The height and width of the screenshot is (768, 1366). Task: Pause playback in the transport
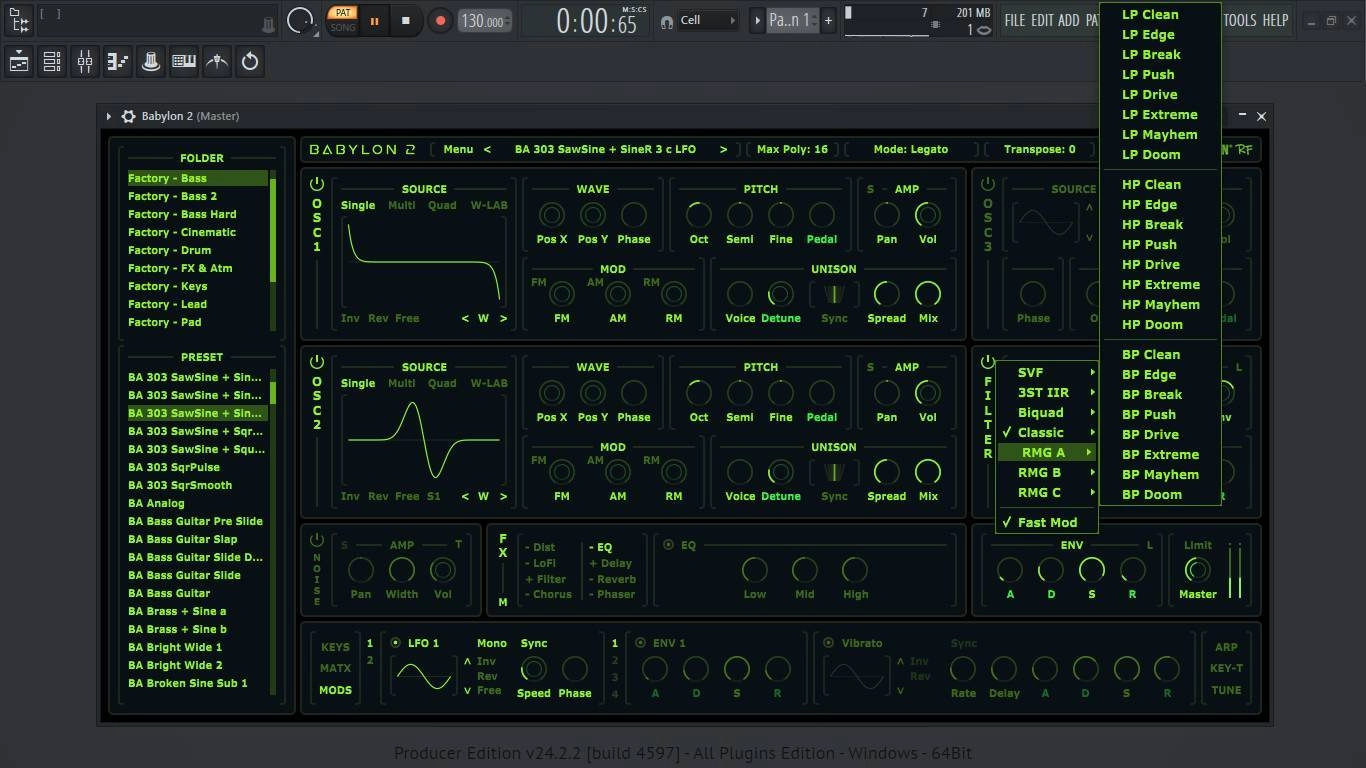click(x=374, y=20)
